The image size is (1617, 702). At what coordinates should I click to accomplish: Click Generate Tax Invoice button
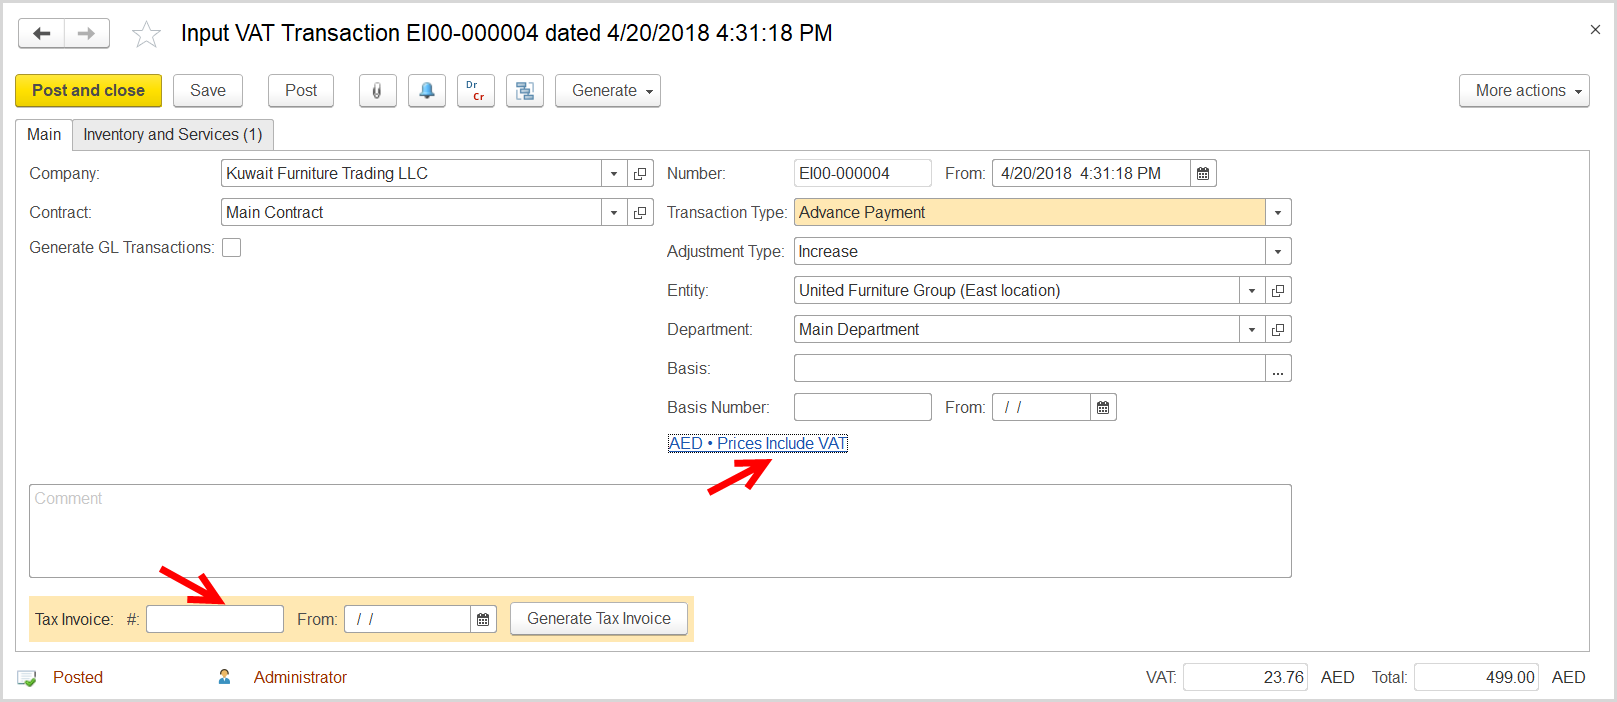pos(599,618)
